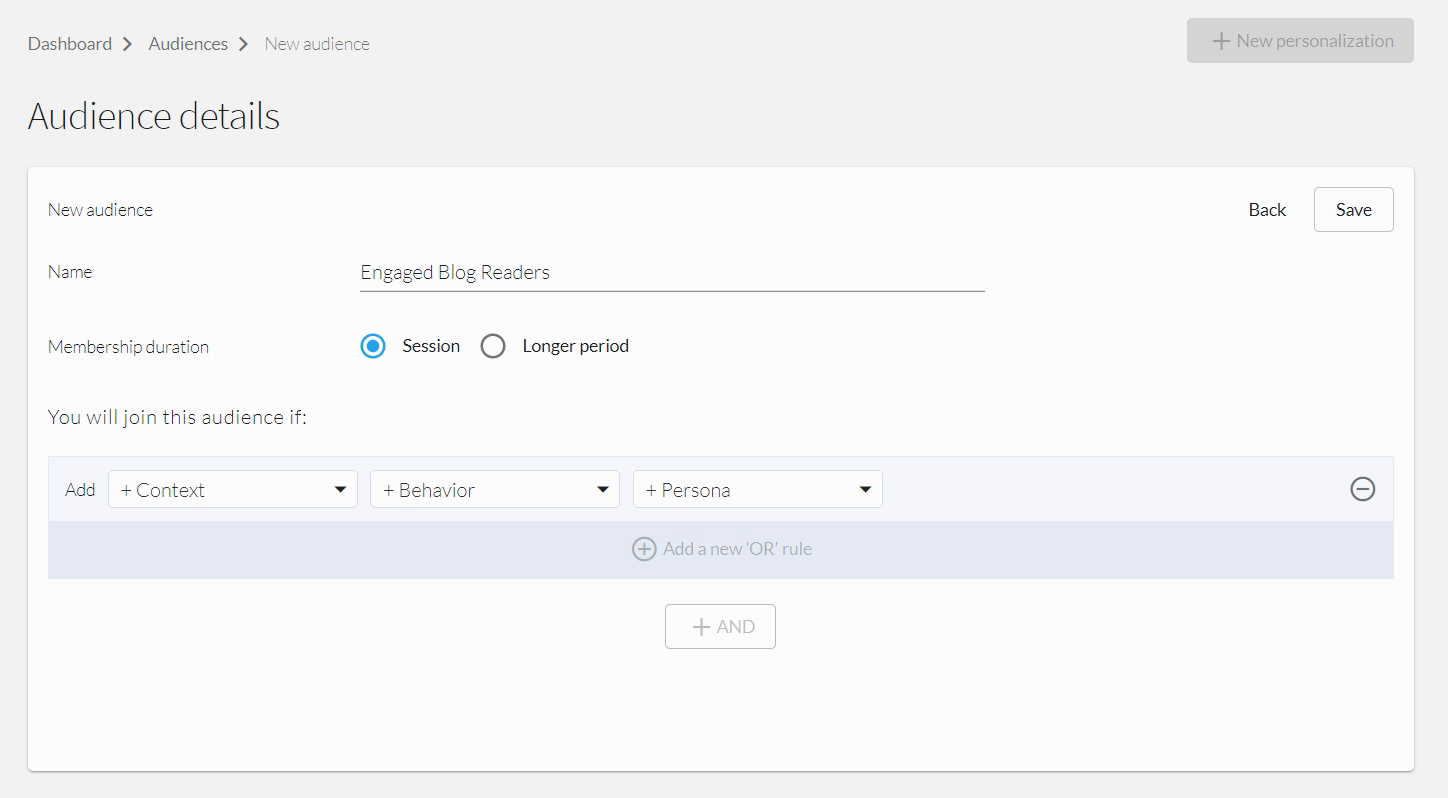Screen dimensions: 1448x798
Task: Click the plus circle icon for OR rule
Action: pos(644,549)
